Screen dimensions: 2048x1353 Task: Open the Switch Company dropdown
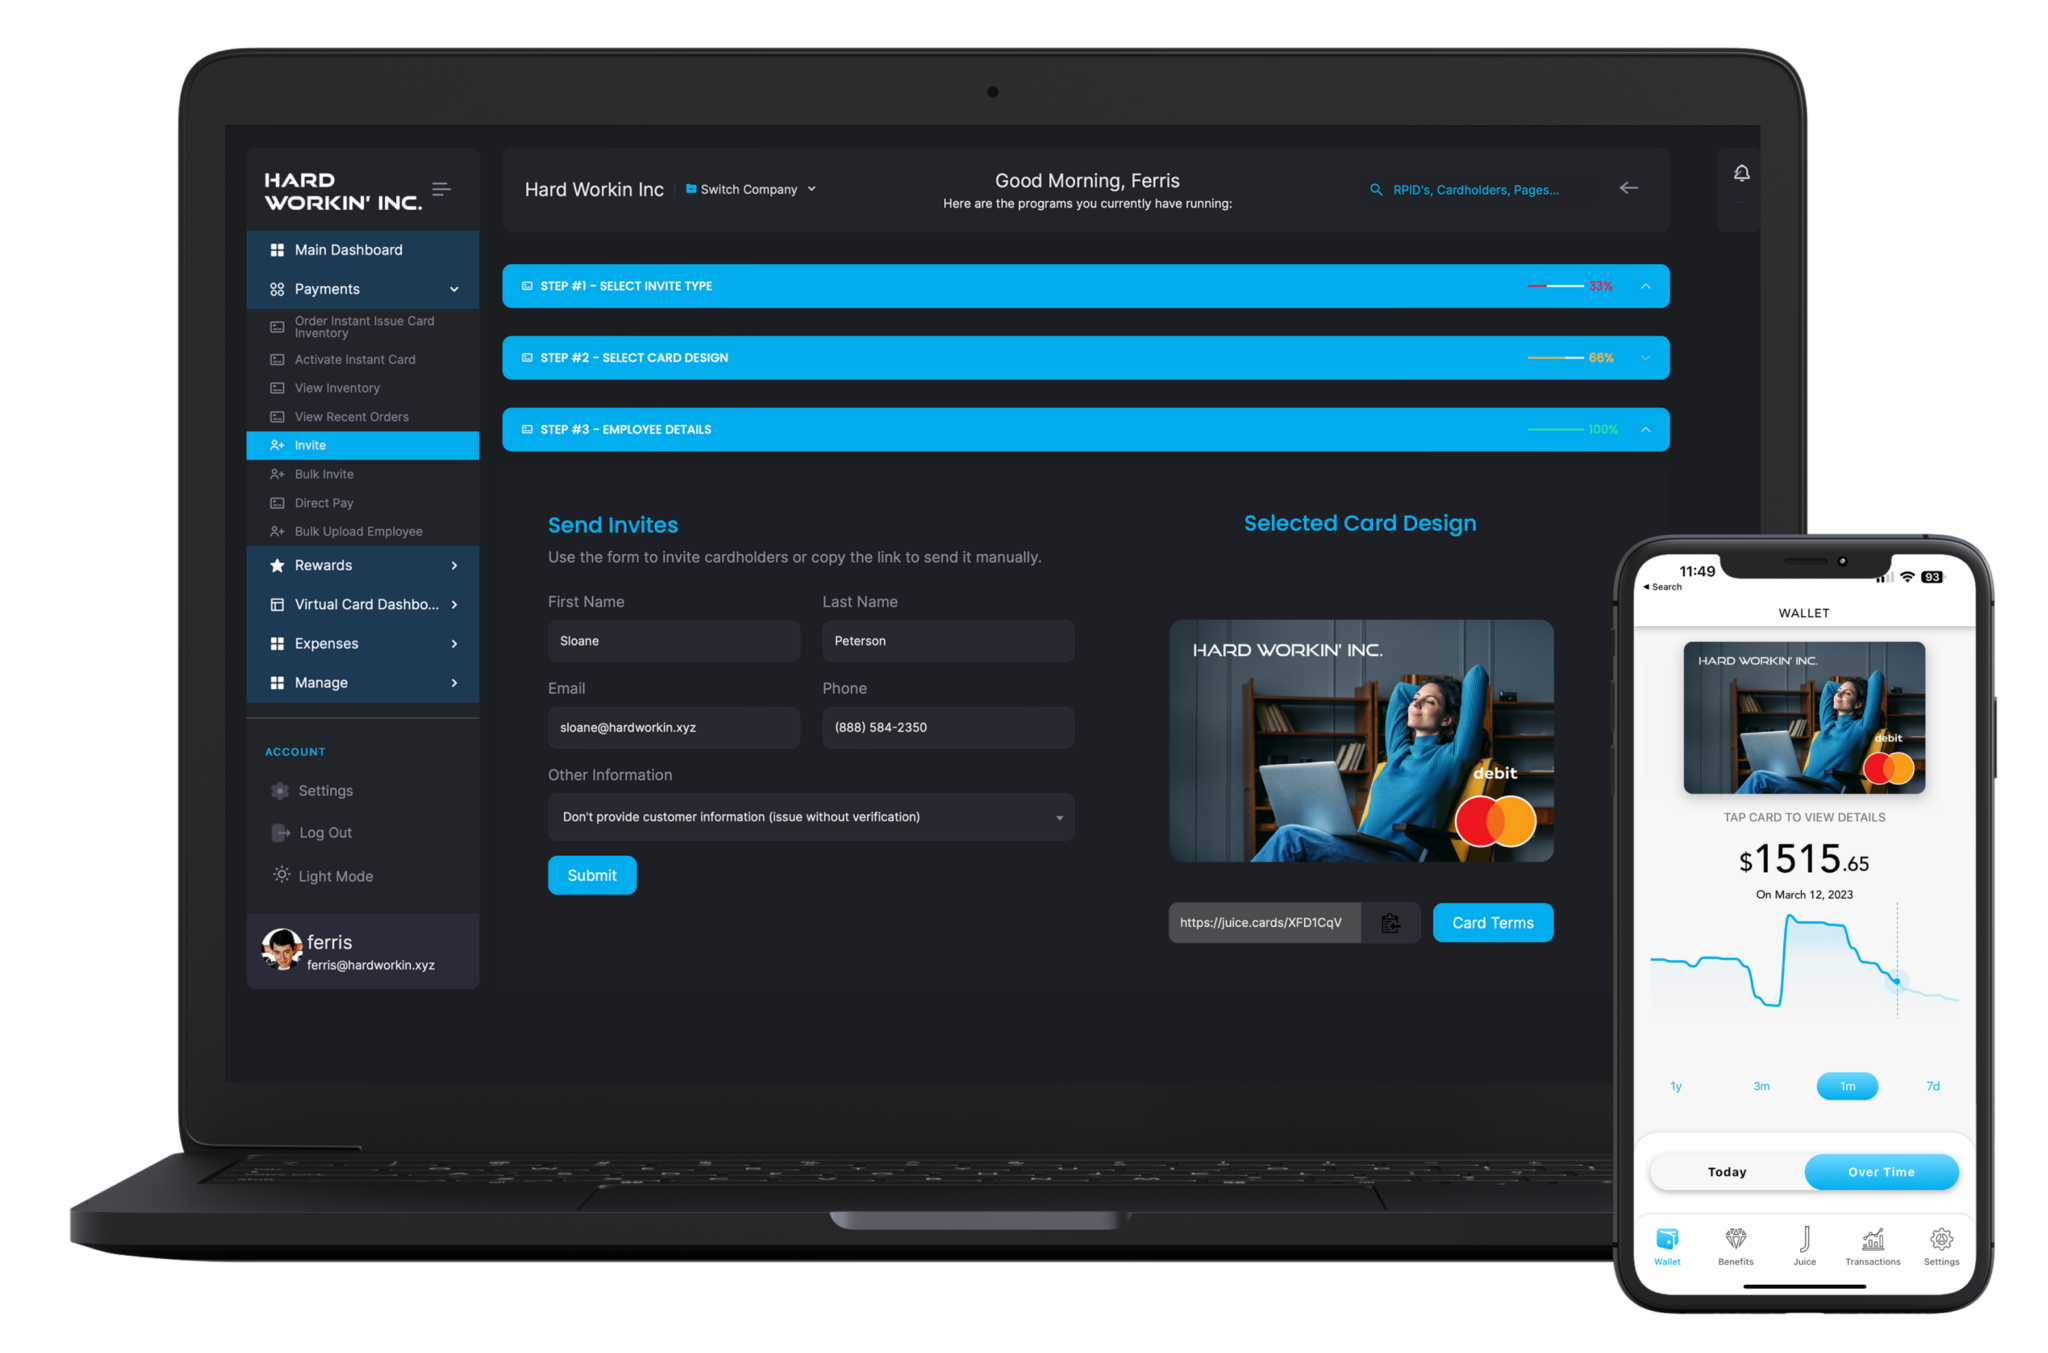751,189
